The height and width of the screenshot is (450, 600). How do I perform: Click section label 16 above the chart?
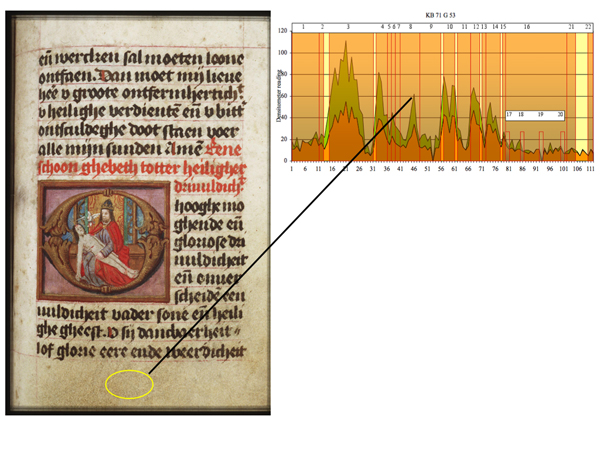(x=526, y=26)
